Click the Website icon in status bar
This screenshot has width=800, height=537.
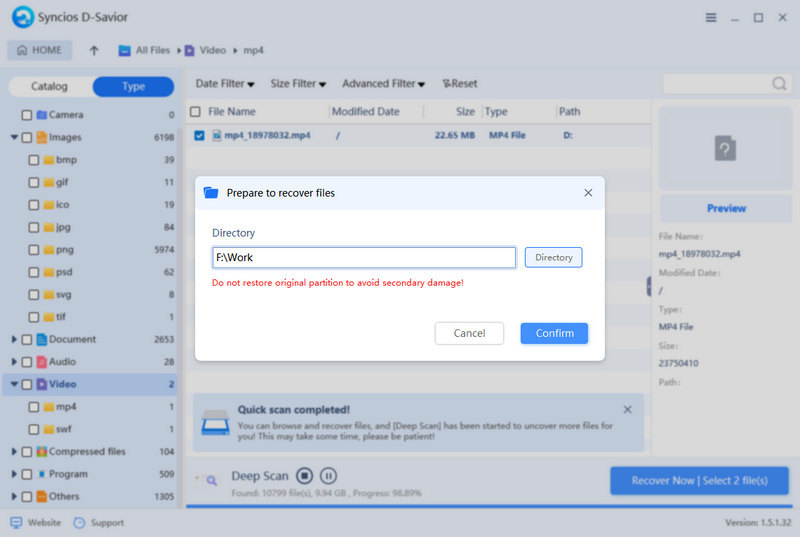pos(16,522)
